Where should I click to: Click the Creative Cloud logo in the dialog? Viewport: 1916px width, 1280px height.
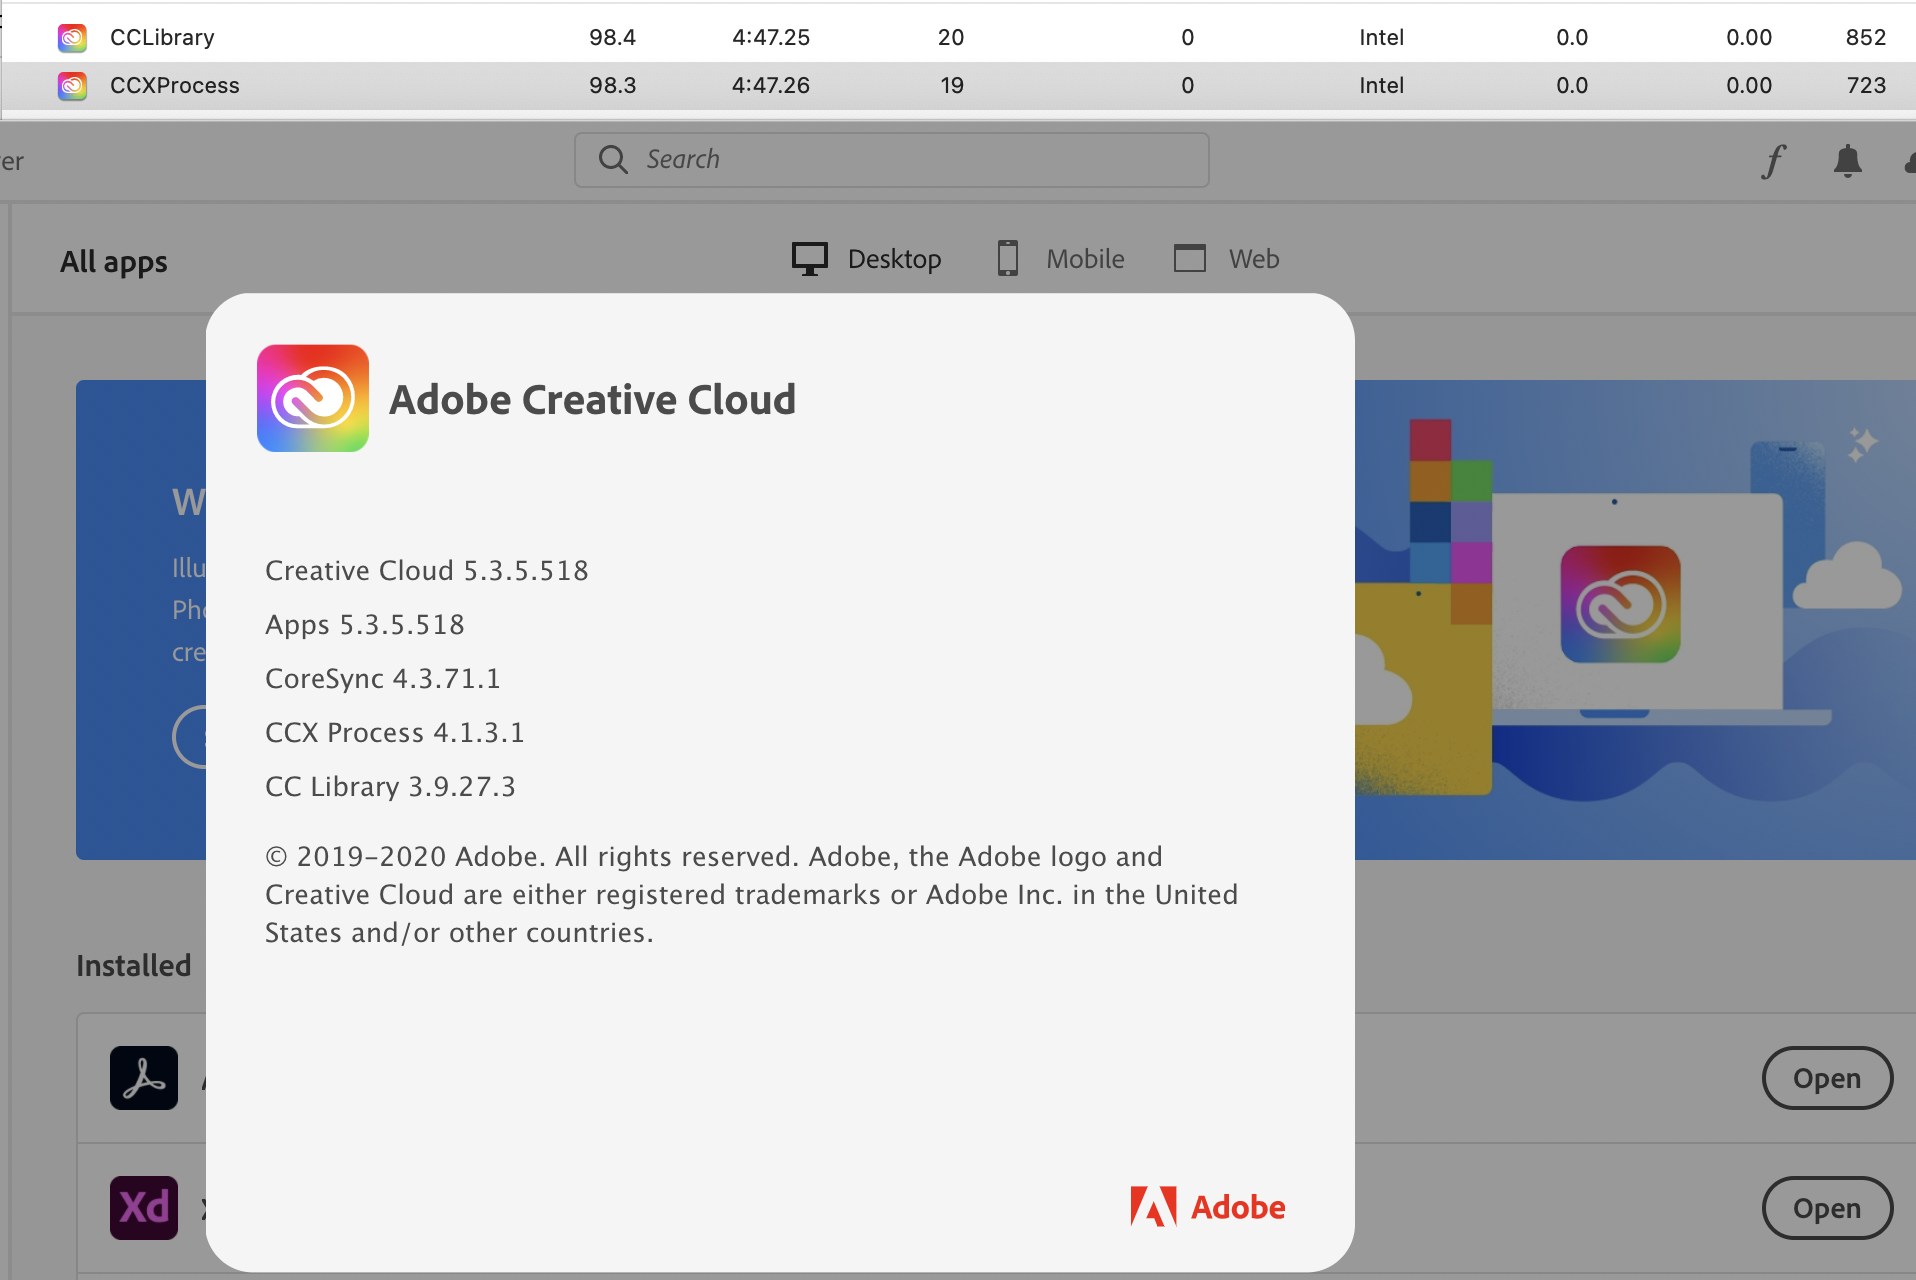(x=312, y=398)
